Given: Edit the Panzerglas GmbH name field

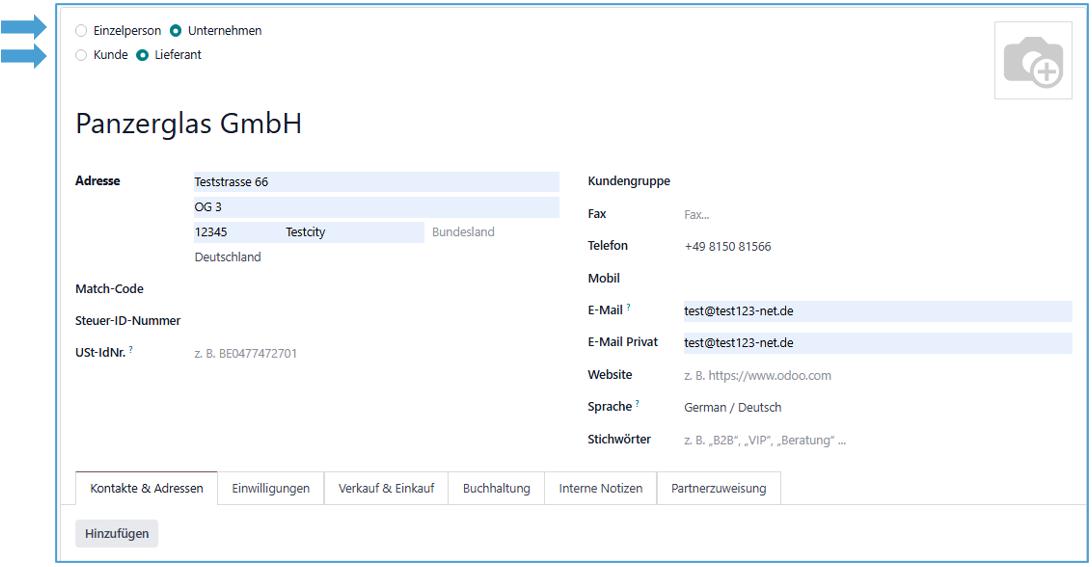Looking at the screenshot, I should pos(189,125).
